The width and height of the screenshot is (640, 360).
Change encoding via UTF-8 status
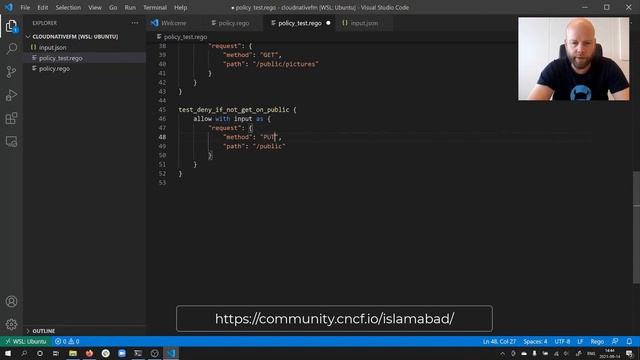pos(562,341)
